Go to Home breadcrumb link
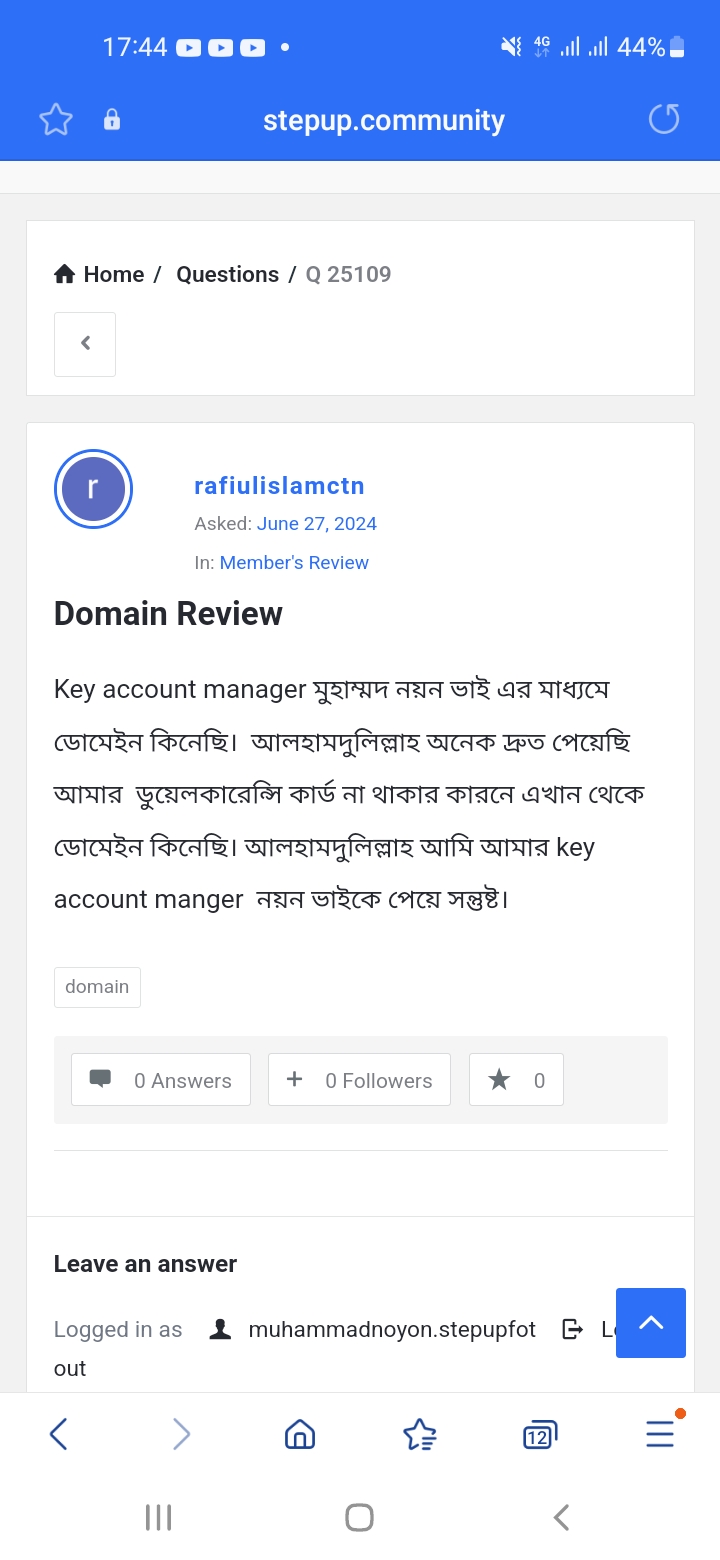Viewport: 720px width, 1560px height. (100, 274)
